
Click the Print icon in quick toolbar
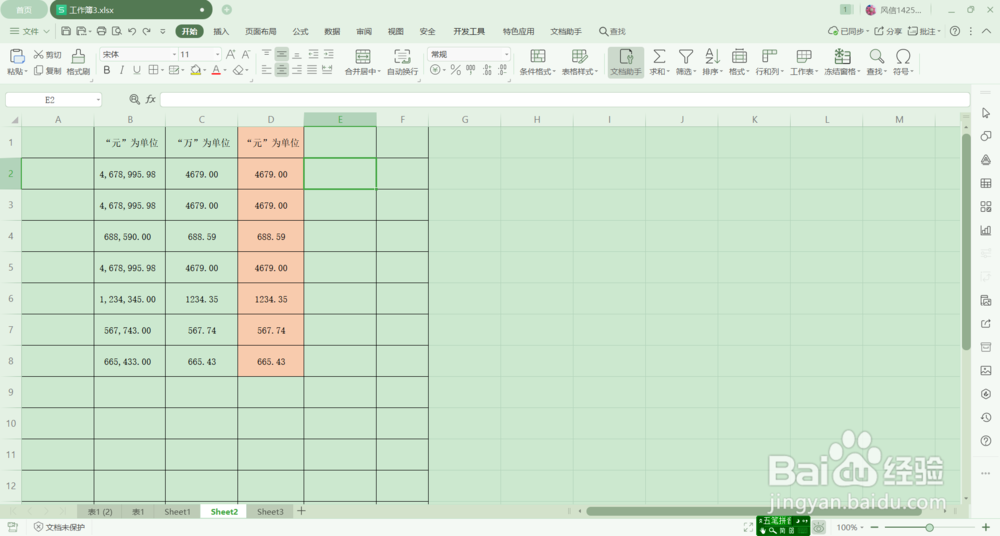click(101, 31)
